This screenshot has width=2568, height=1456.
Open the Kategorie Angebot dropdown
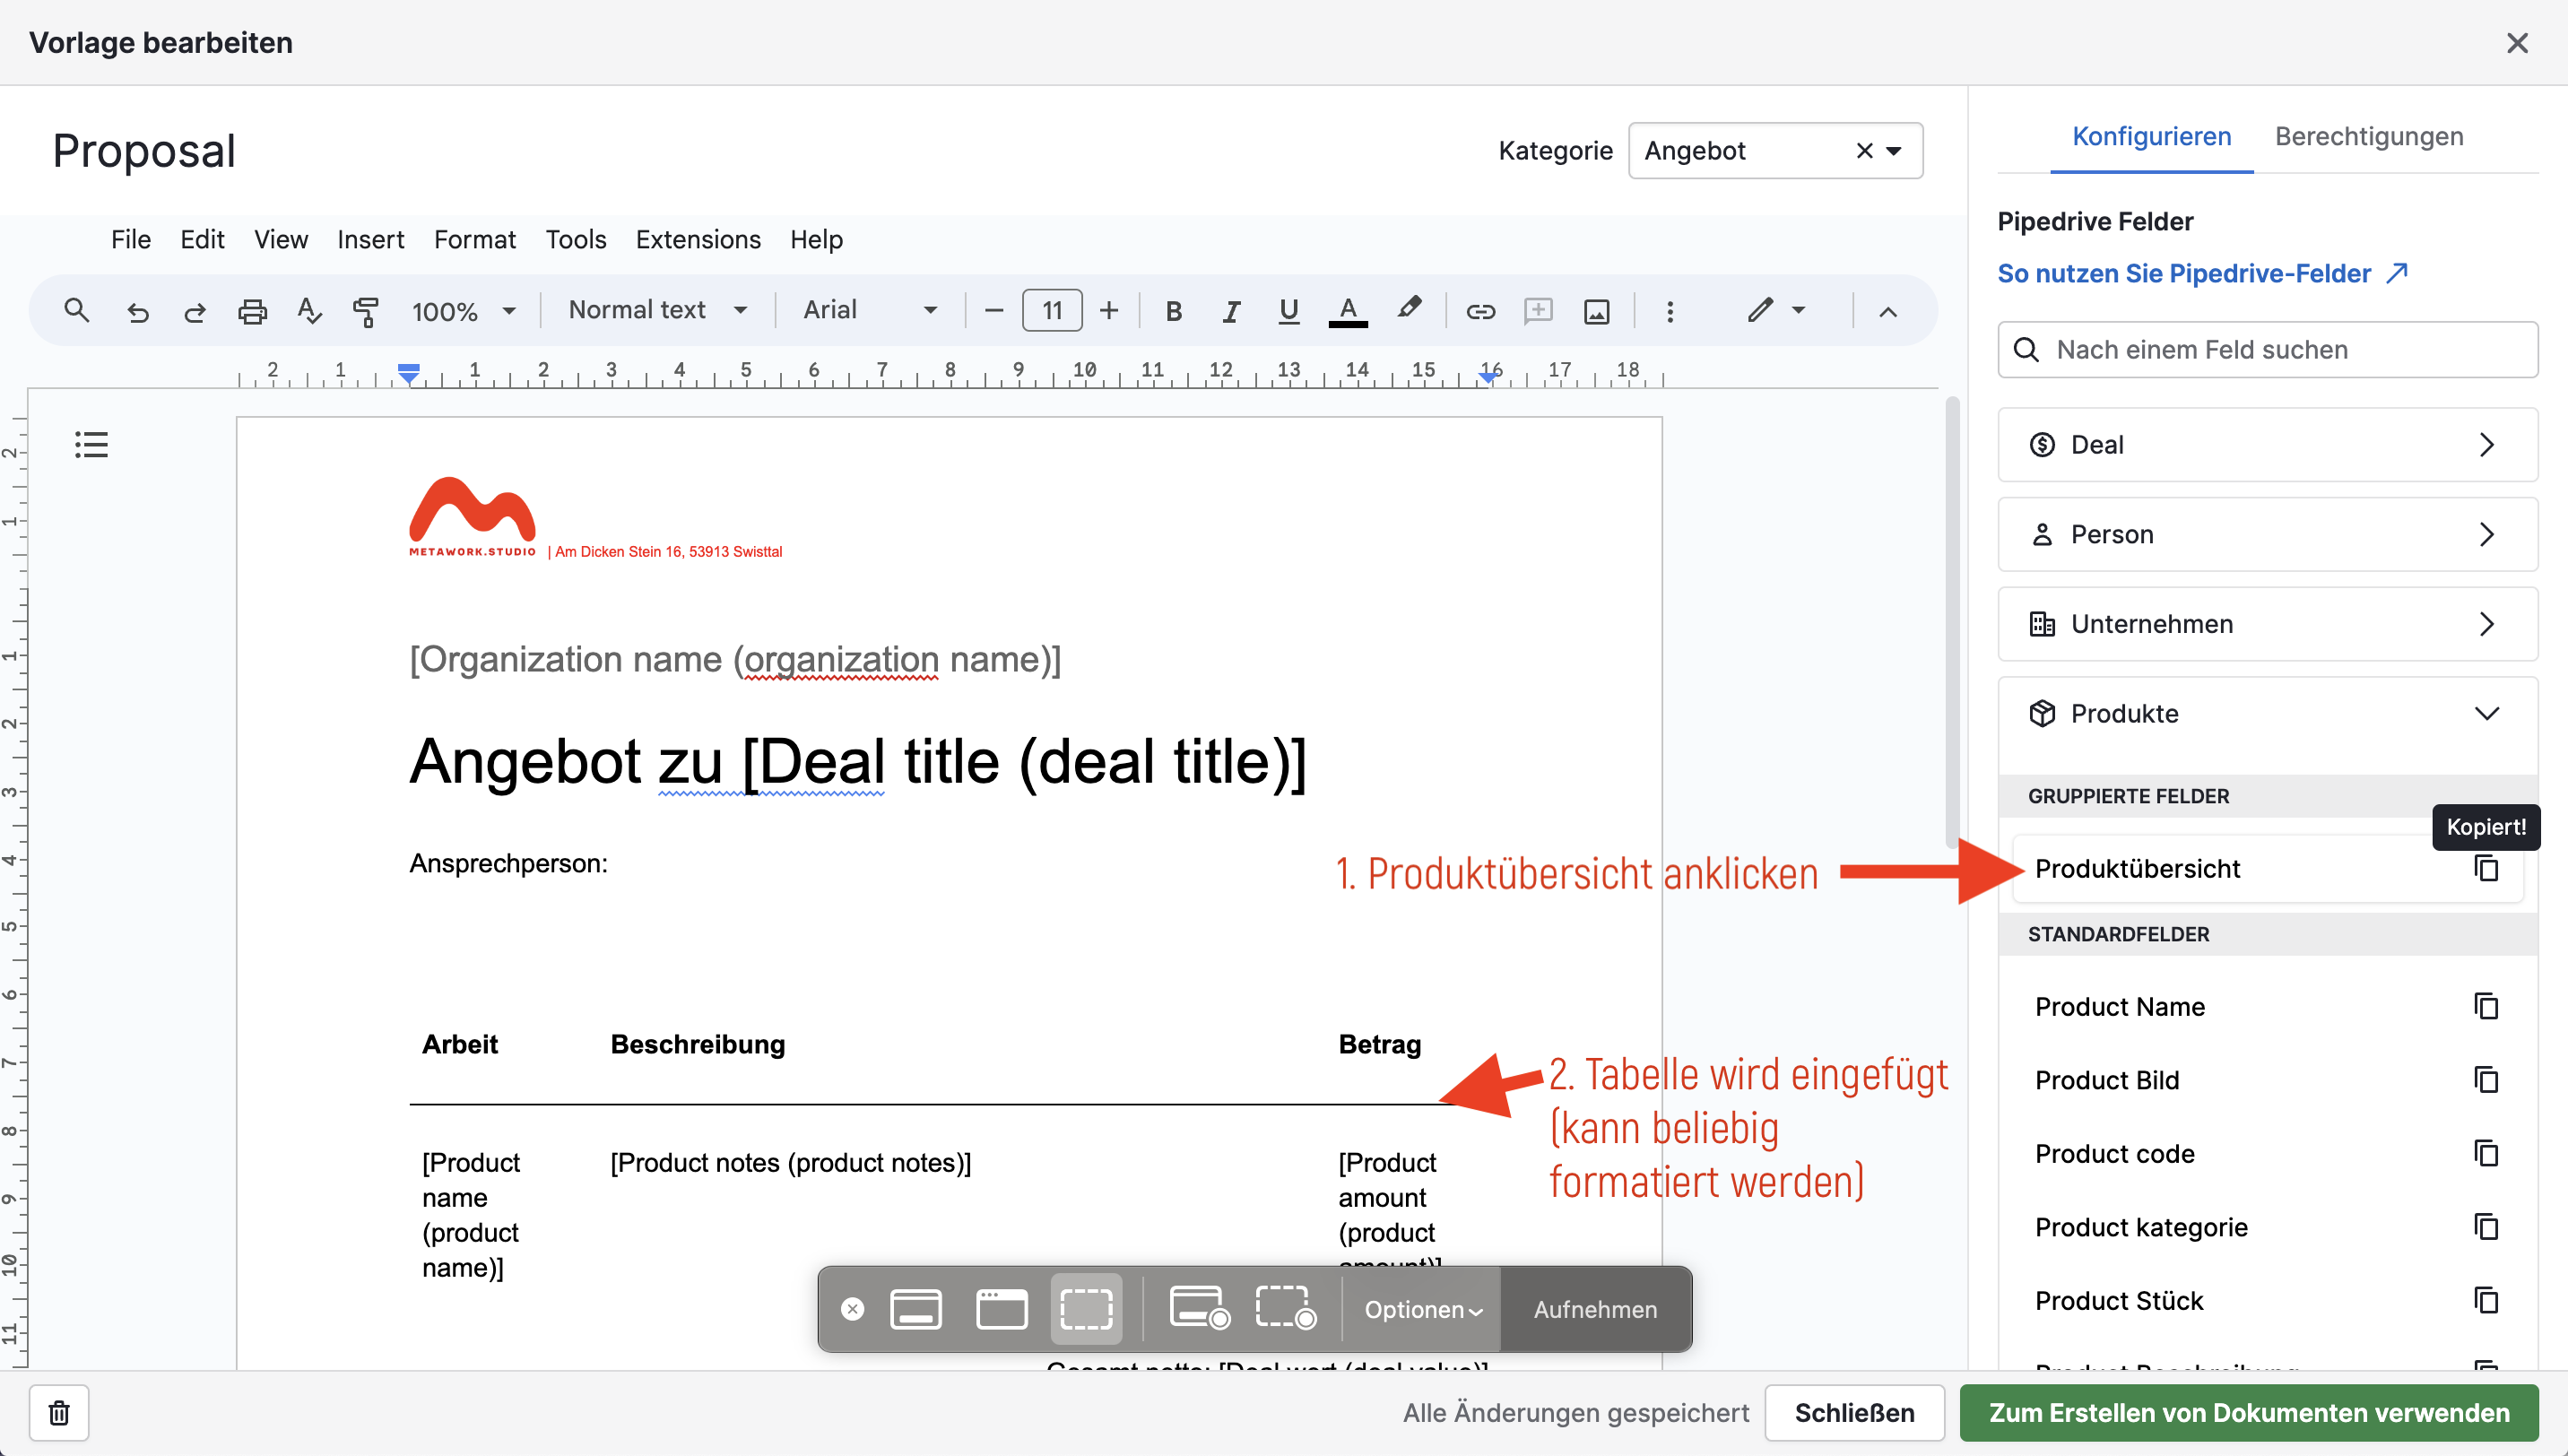coord(1893,151)
